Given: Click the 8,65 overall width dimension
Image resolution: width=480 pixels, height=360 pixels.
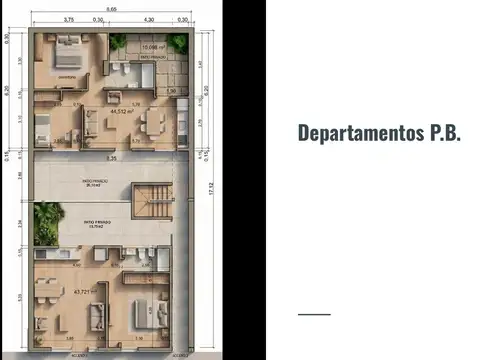Looking at the screenshot, I should coord(111,9).
